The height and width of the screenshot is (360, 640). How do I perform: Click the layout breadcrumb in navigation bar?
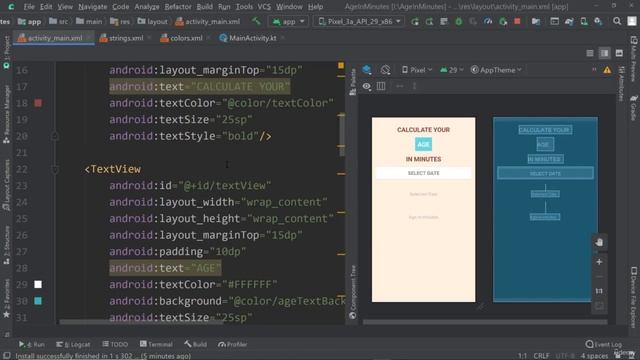pyautogui.click(x=152, y=21)
